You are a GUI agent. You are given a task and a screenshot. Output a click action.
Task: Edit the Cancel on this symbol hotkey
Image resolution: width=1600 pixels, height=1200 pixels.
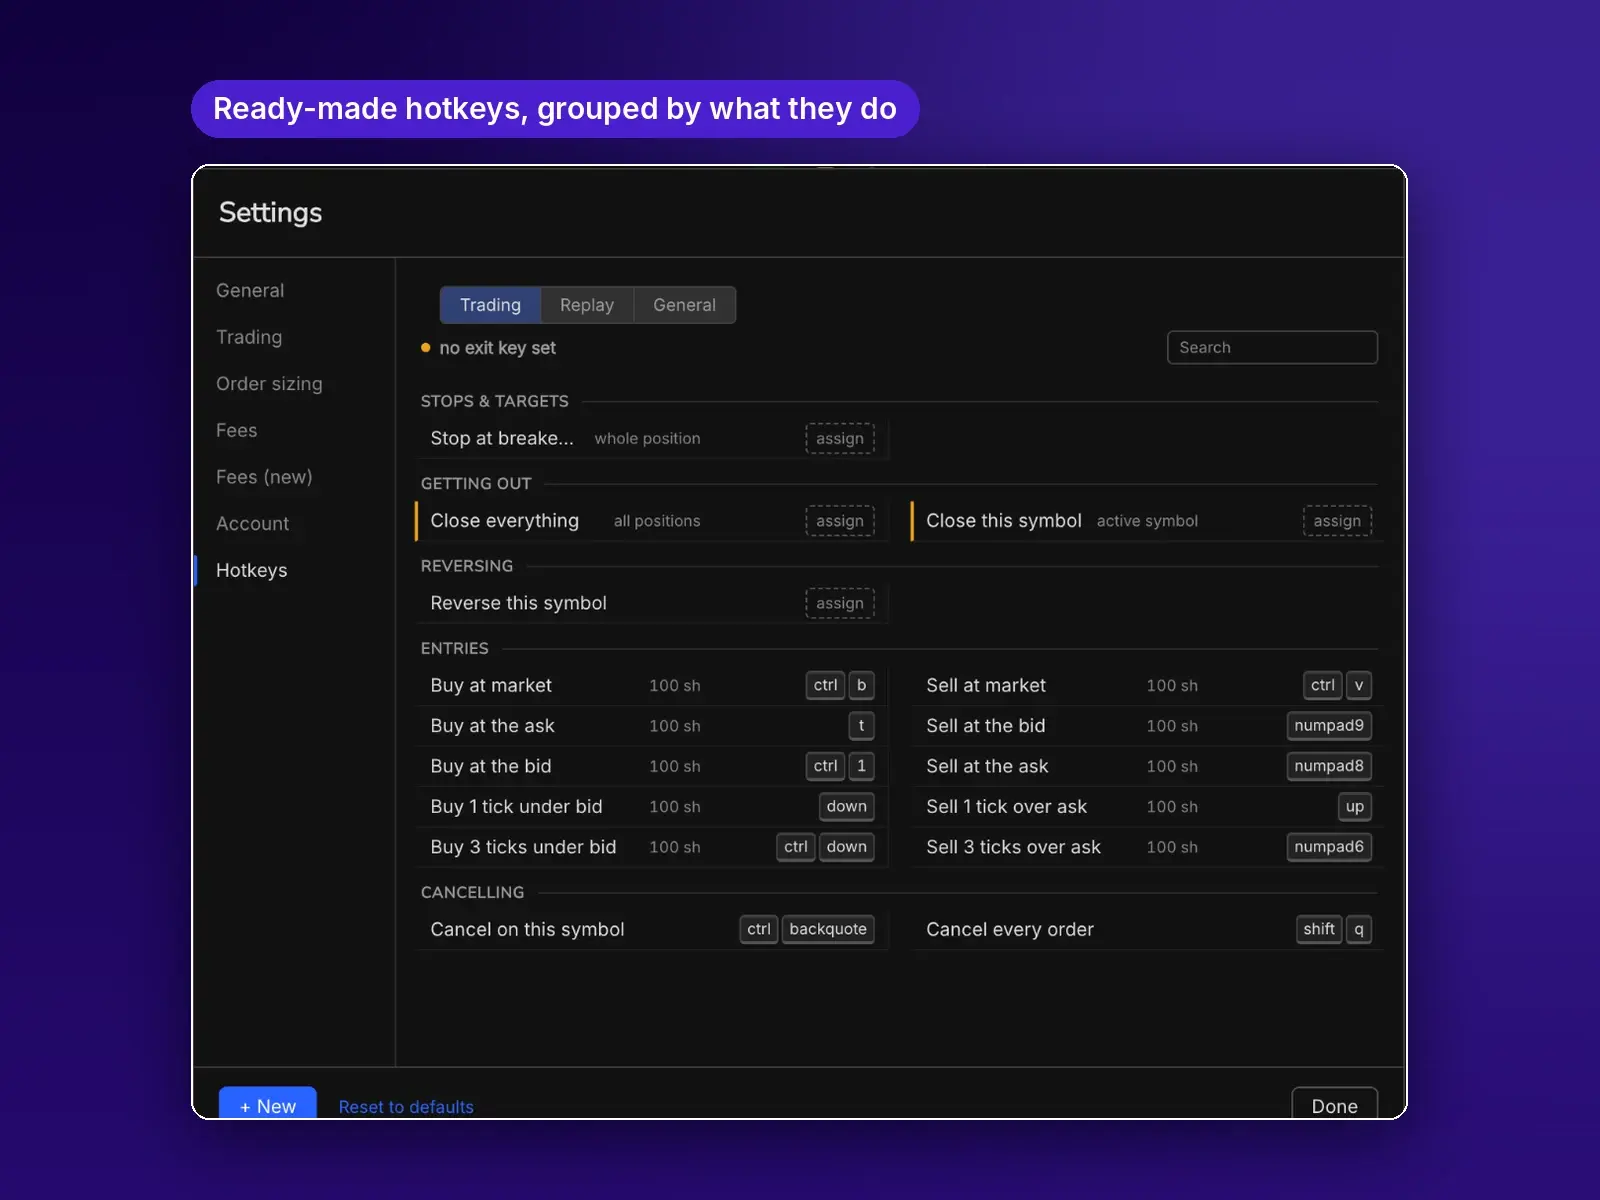tap(807, 929)
